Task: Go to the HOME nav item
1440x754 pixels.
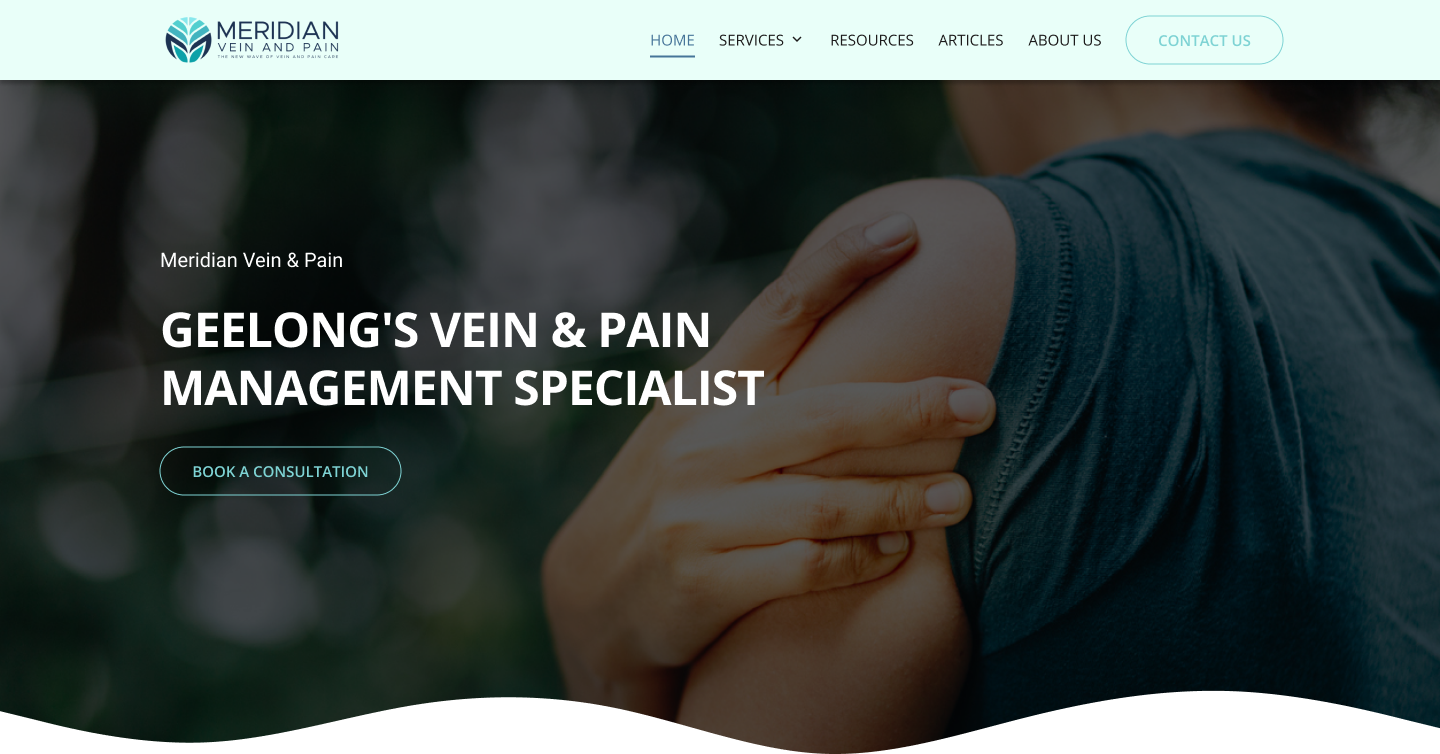Action: click(x=672, y=40)
